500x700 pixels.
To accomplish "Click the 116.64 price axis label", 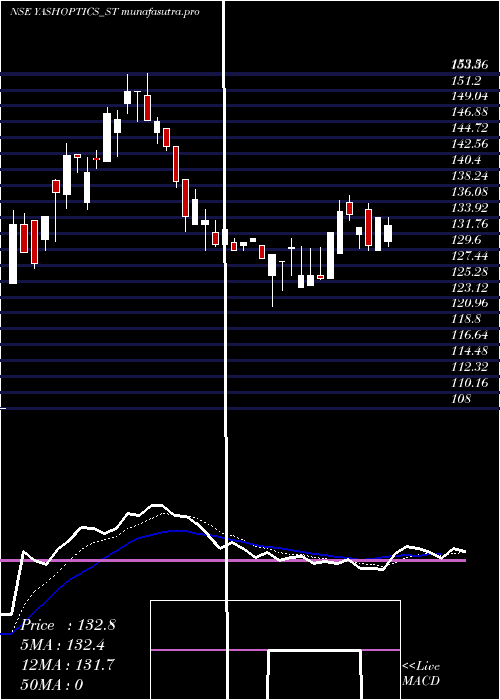I will click(x=469, y=335).
